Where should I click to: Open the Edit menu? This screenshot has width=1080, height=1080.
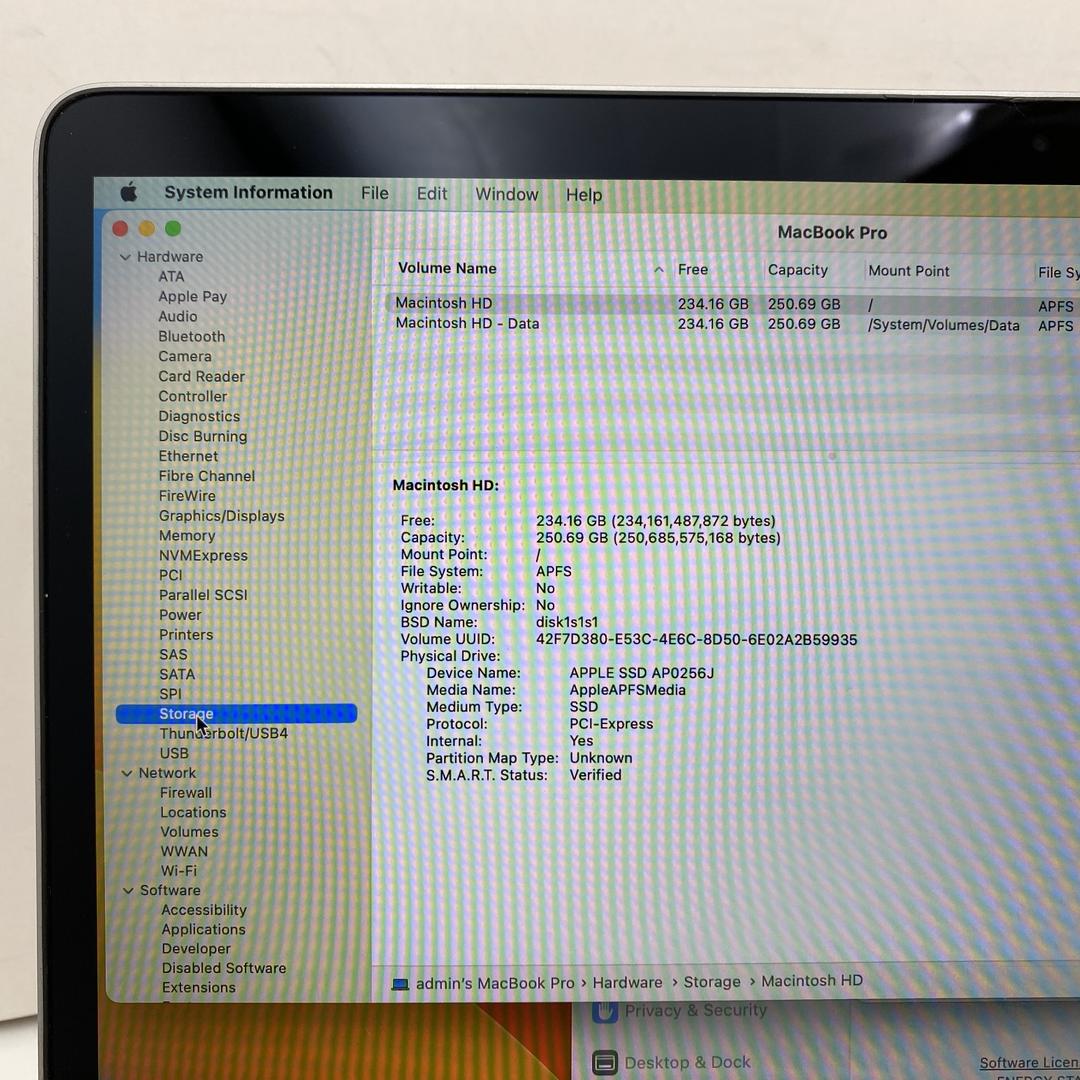coord(432,194)
